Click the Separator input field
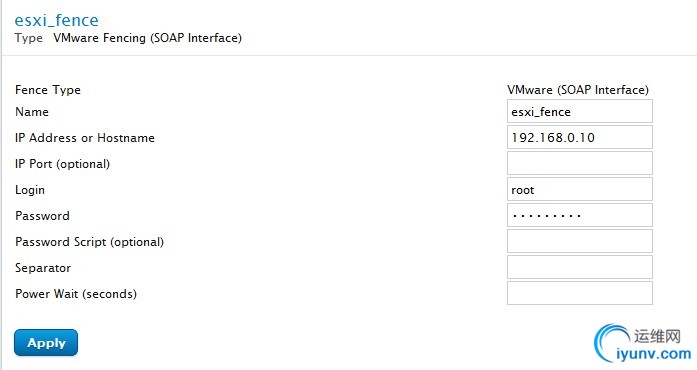Viewport: 697px width, 370px height. tap(580, 267)
